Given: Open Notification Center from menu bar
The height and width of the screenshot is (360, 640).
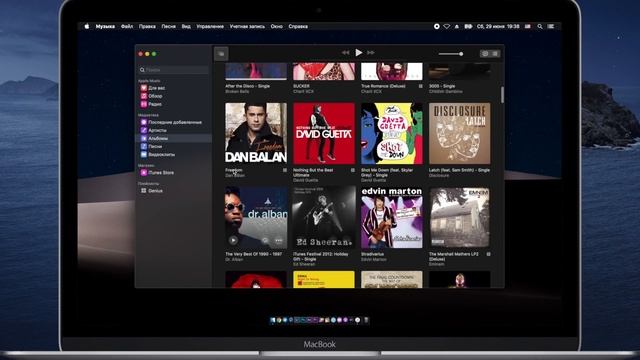Looking at the screenshot, I should point(551,26).
